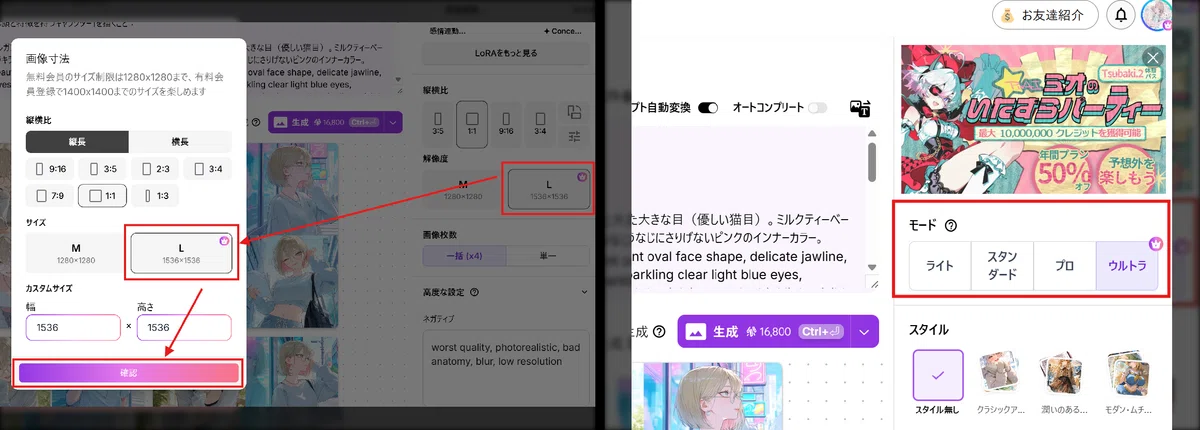This screenshot has width=1200, height=430.
Task: Open the size adjust sliders icon
Action: click(x=574, y=135)
